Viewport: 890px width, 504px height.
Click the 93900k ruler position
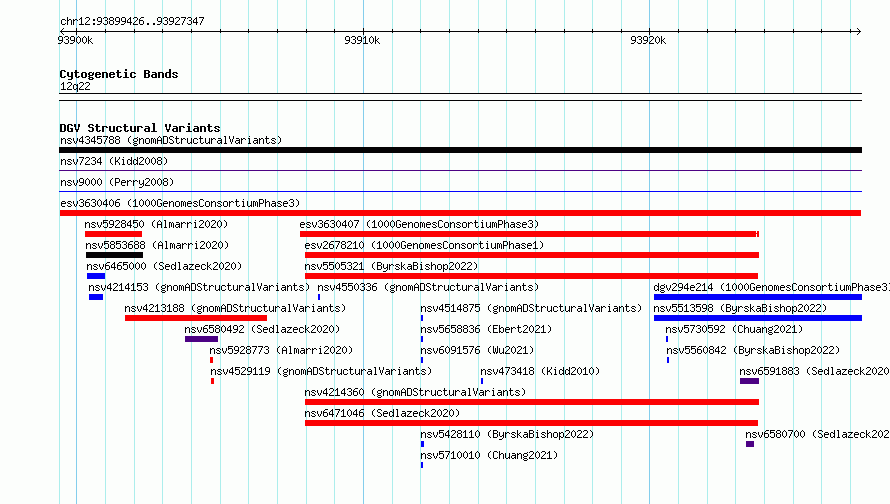coord(75,40)
